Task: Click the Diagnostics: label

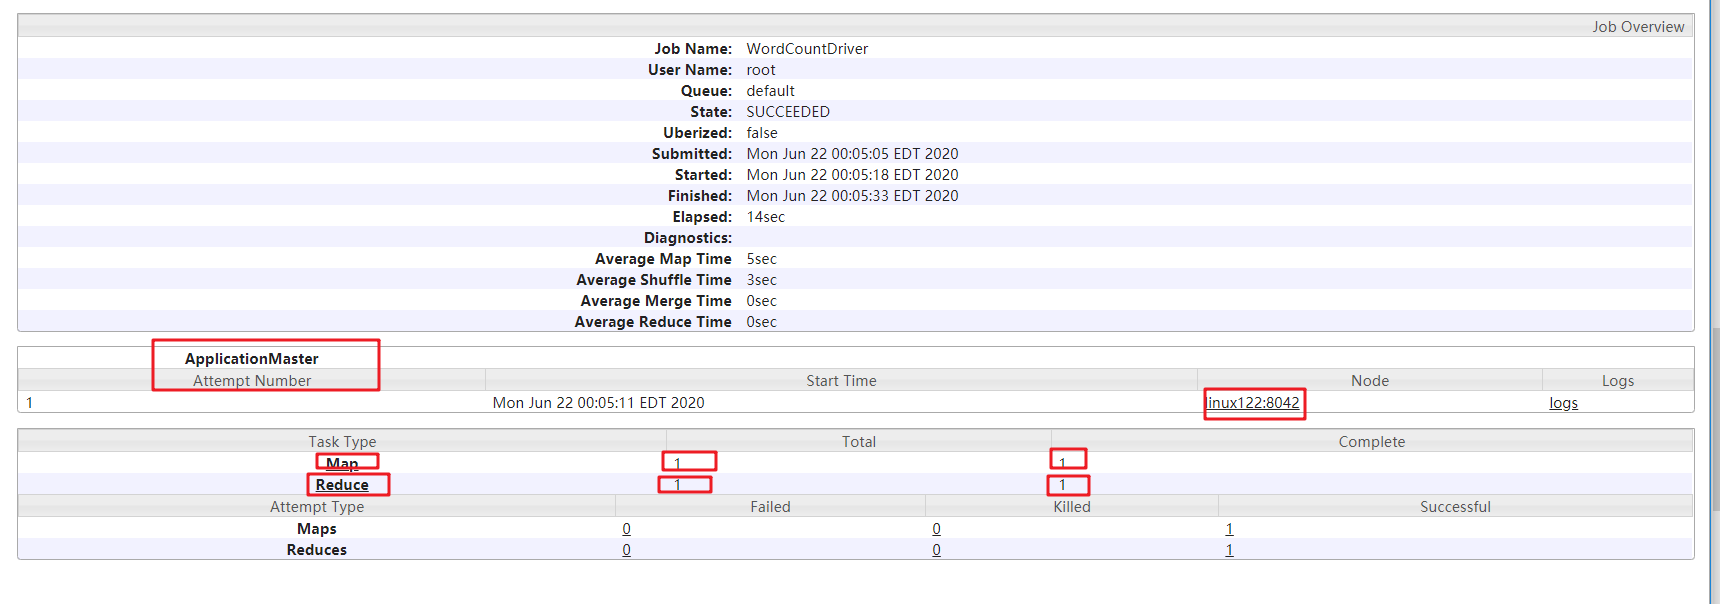Action: (x=688, y=238)
